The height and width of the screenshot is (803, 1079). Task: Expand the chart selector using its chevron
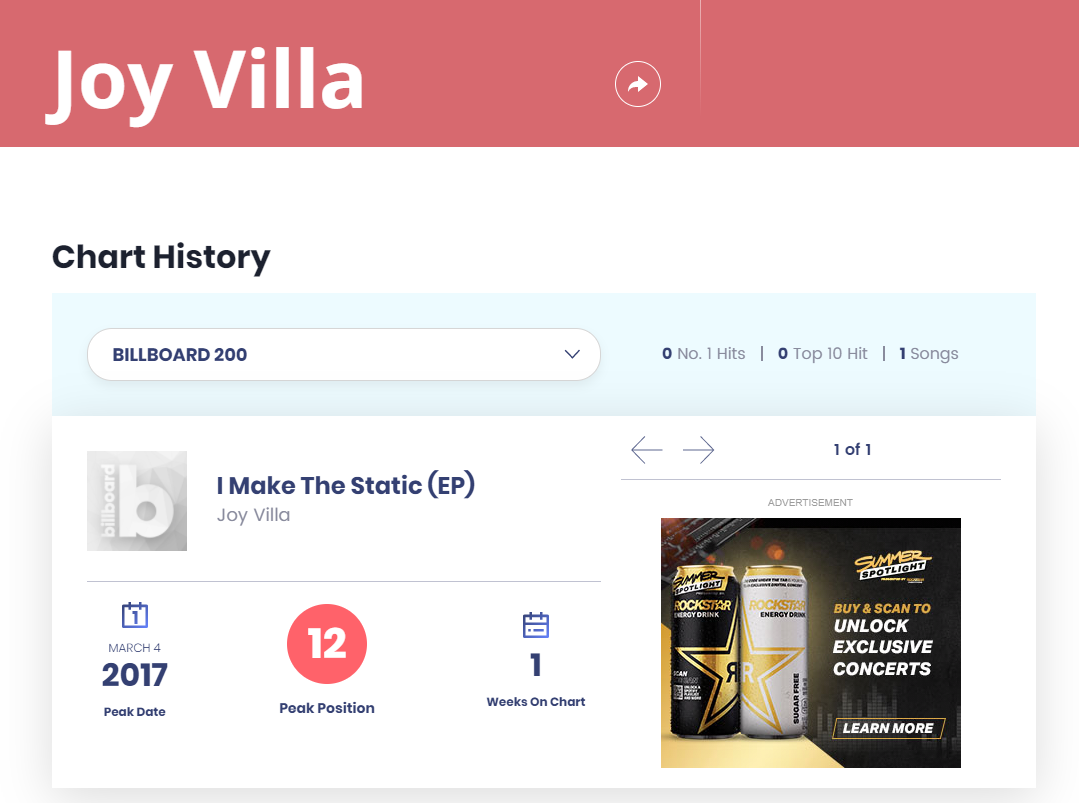click(x=572, y=354)
